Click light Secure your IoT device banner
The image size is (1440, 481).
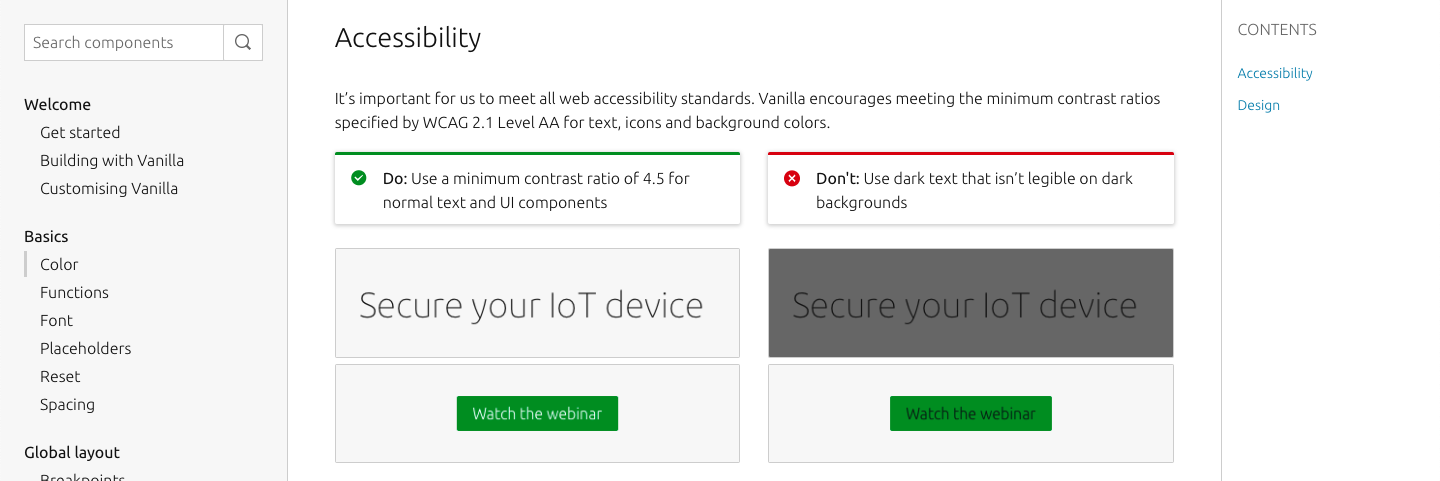click(x=537, y=303)
